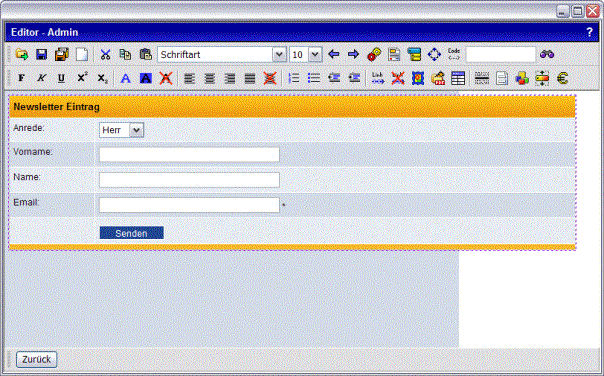Click the Email input field
The height and width of the screenshot is (376, 604).
[189, 205]
